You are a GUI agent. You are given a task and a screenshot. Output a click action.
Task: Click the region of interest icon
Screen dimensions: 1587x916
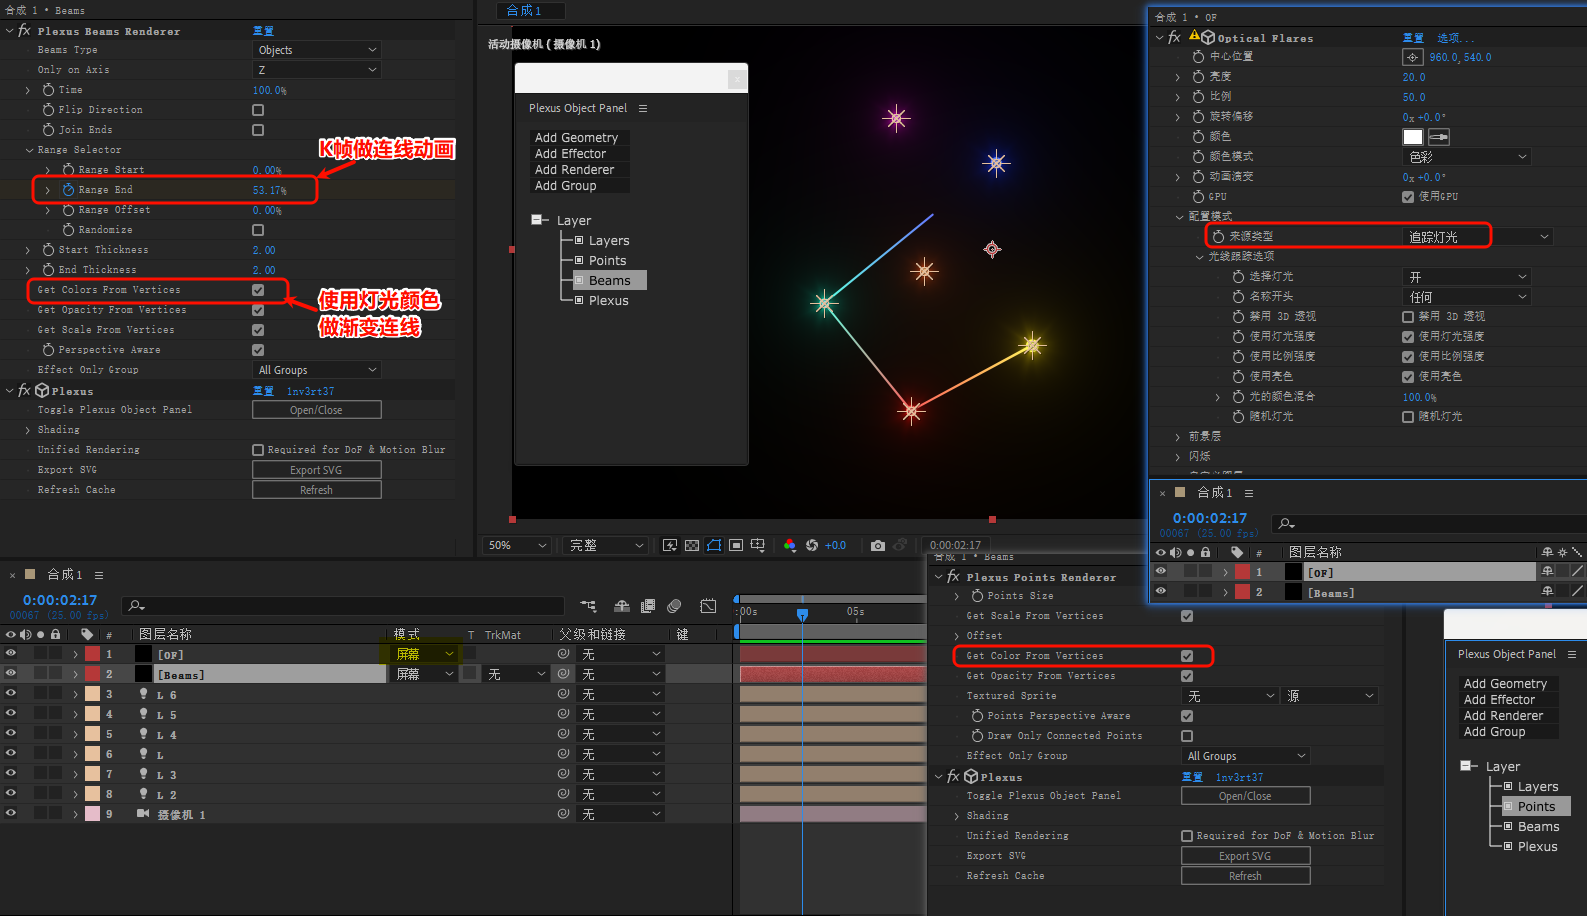point(736,545)
